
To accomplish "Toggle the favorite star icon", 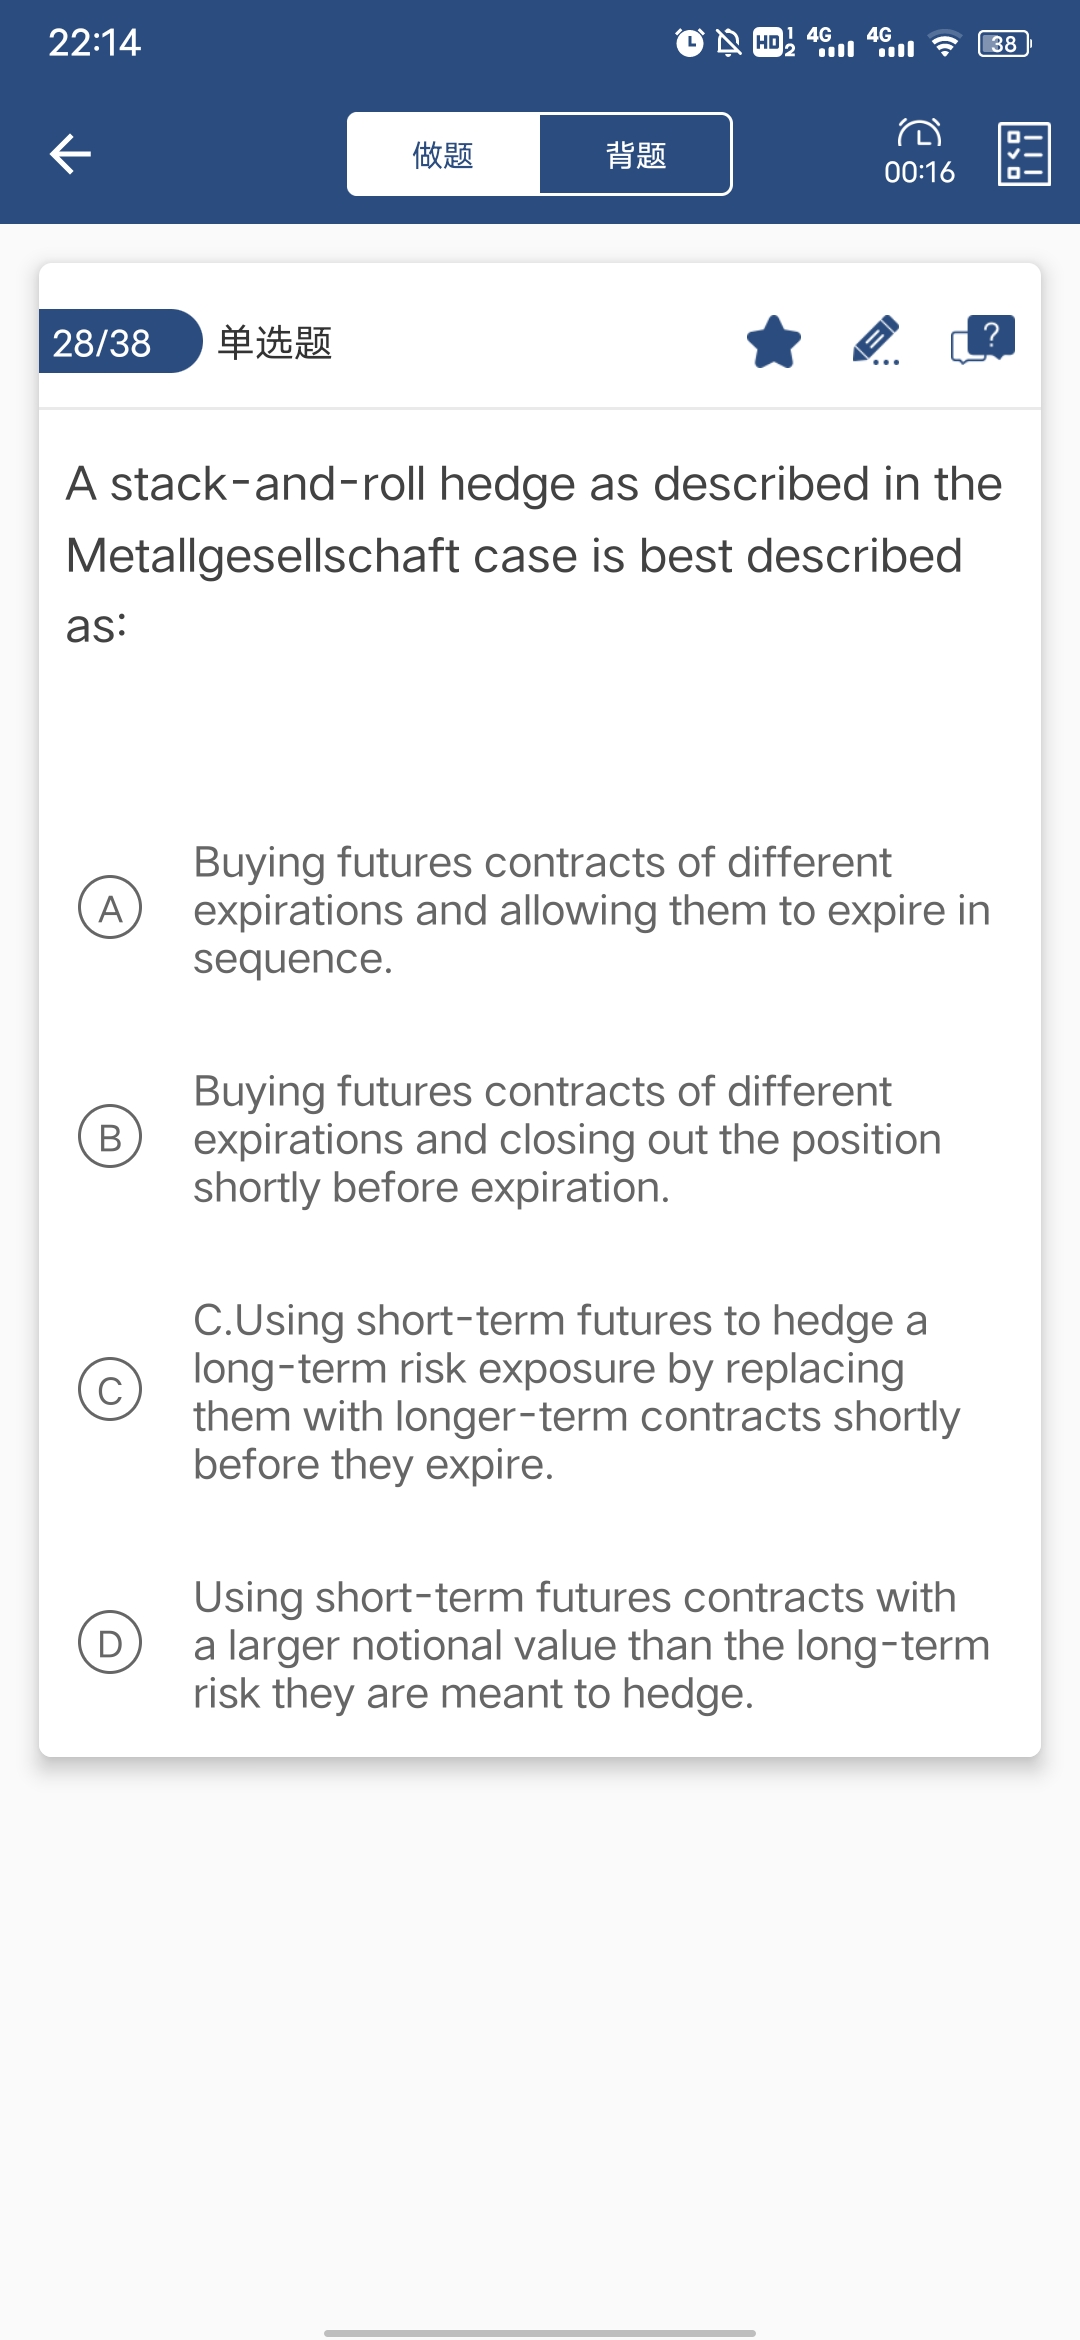I will [774, 342].
